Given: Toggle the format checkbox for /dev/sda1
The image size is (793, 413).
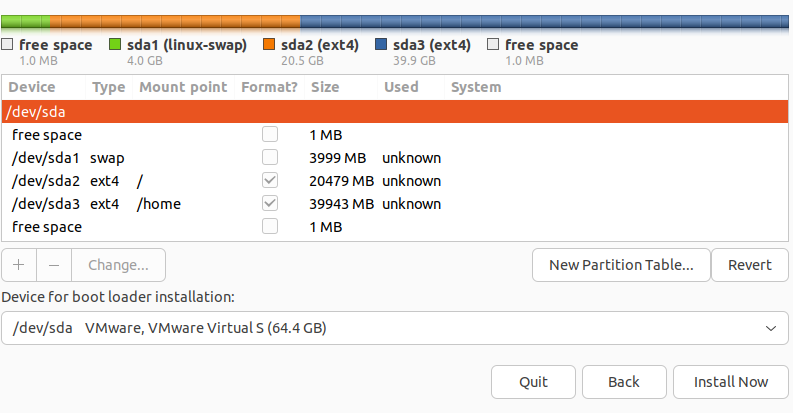Looking at the screenshot, I should (270, 158).
